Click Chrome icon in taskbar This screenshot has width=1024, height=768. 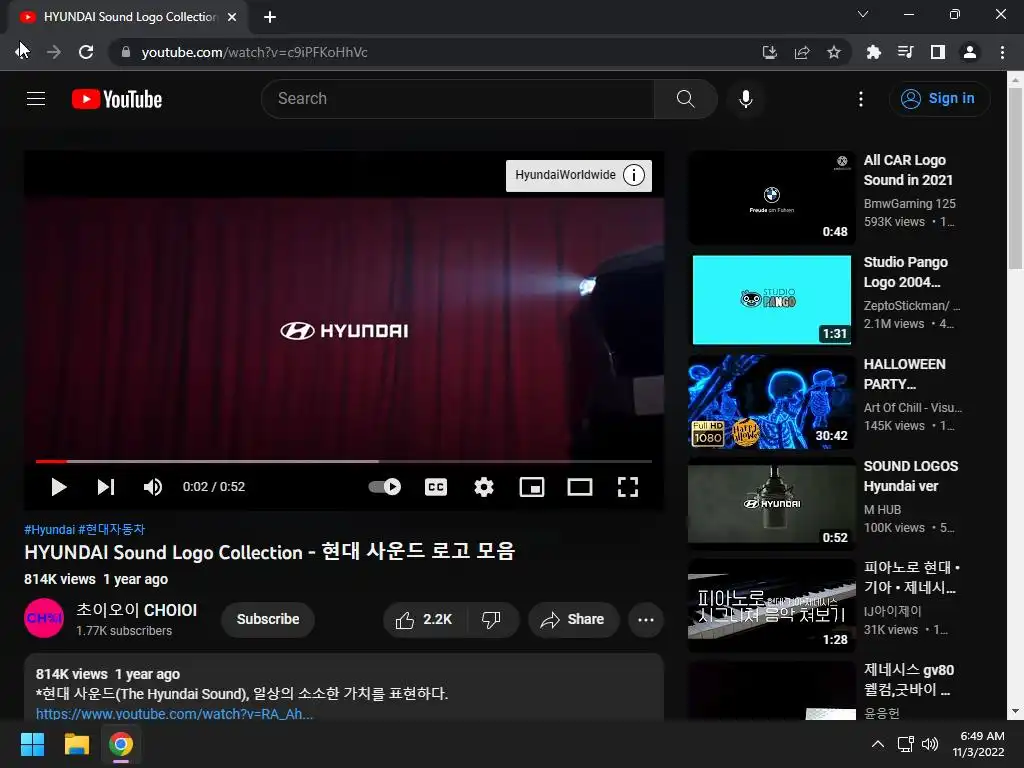[121, 744]
